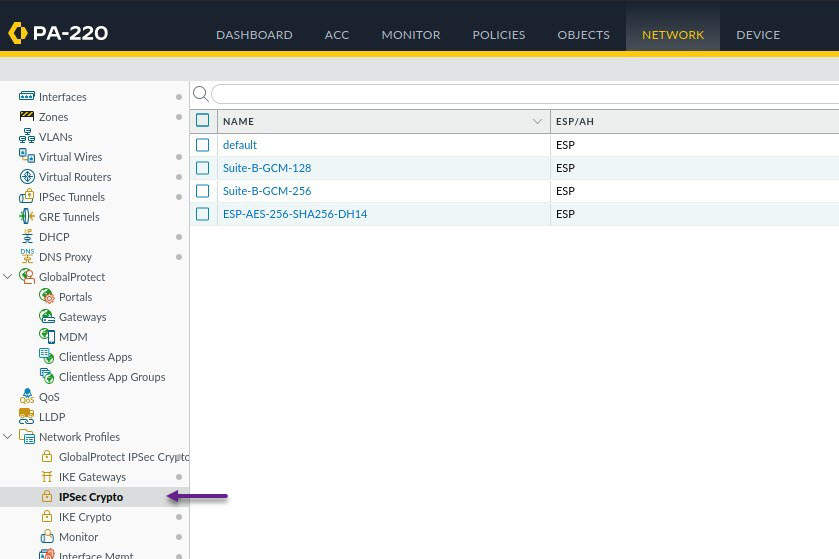Select the LLDP icon
The width and height of the screenshot is (839, 559).
27,416
